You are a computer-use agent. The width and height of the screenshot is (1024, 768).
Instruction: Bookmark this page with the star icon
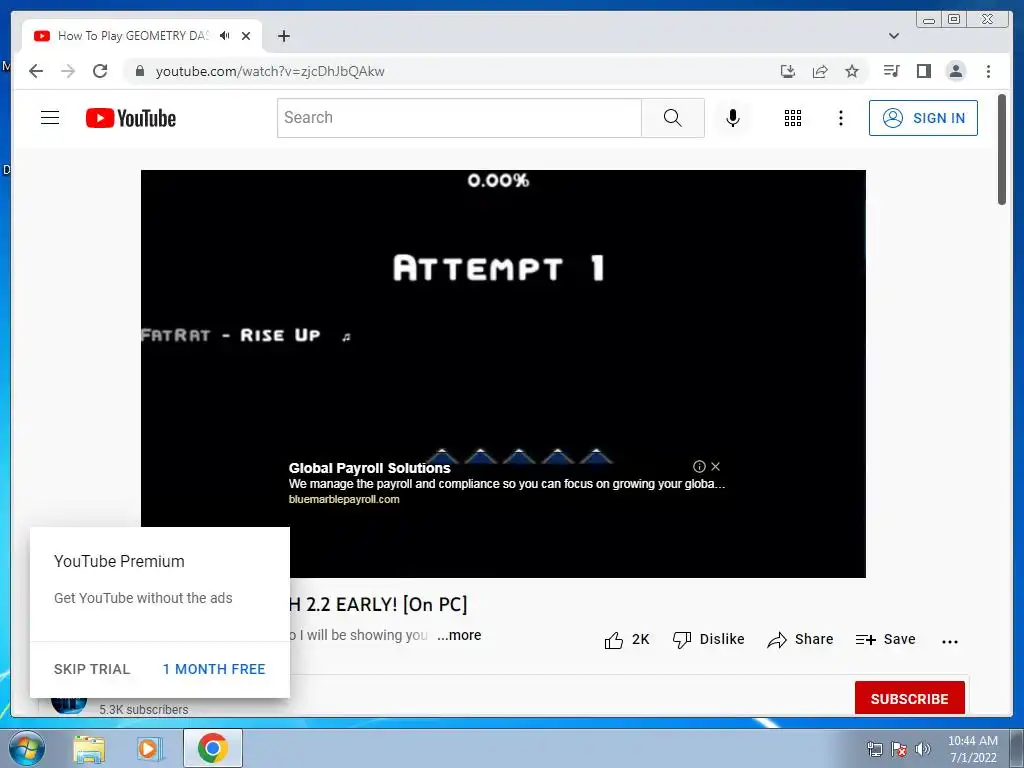pos(852,71)
